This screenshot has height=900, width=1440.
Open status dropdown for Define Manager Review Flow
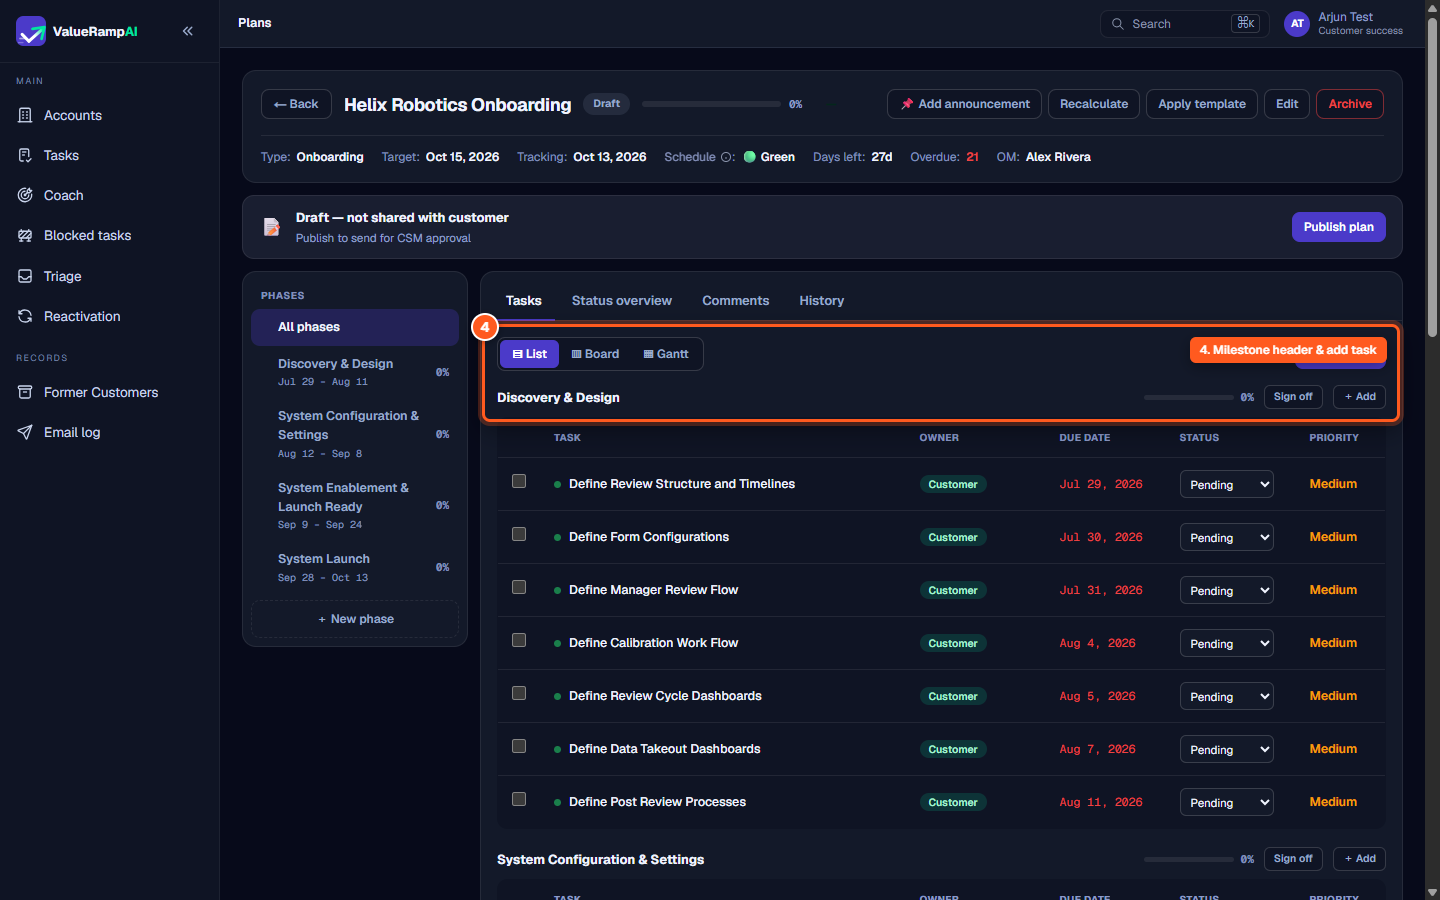pos(1226,591)
